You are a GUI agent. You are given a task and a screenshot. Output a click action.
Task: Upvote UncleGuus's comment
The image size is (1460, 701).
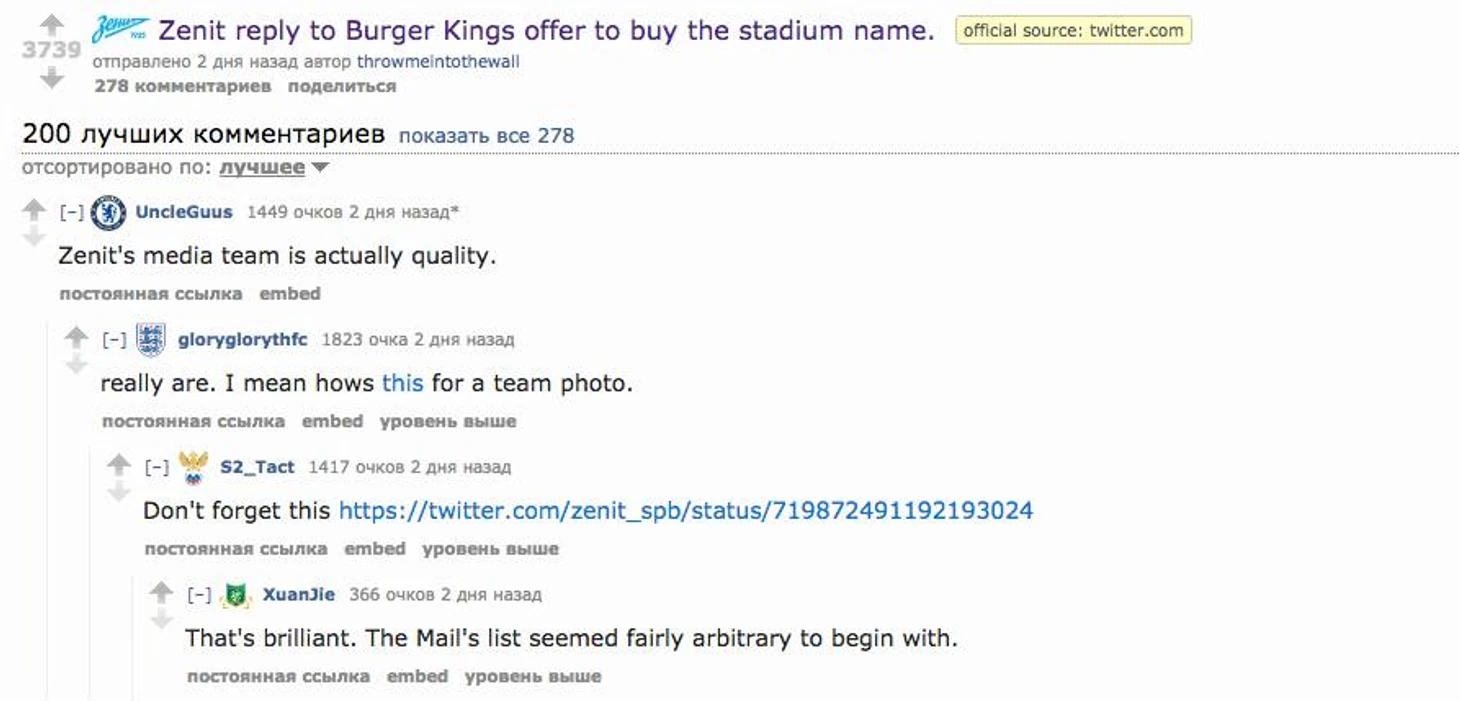click(x=34, y=209)
